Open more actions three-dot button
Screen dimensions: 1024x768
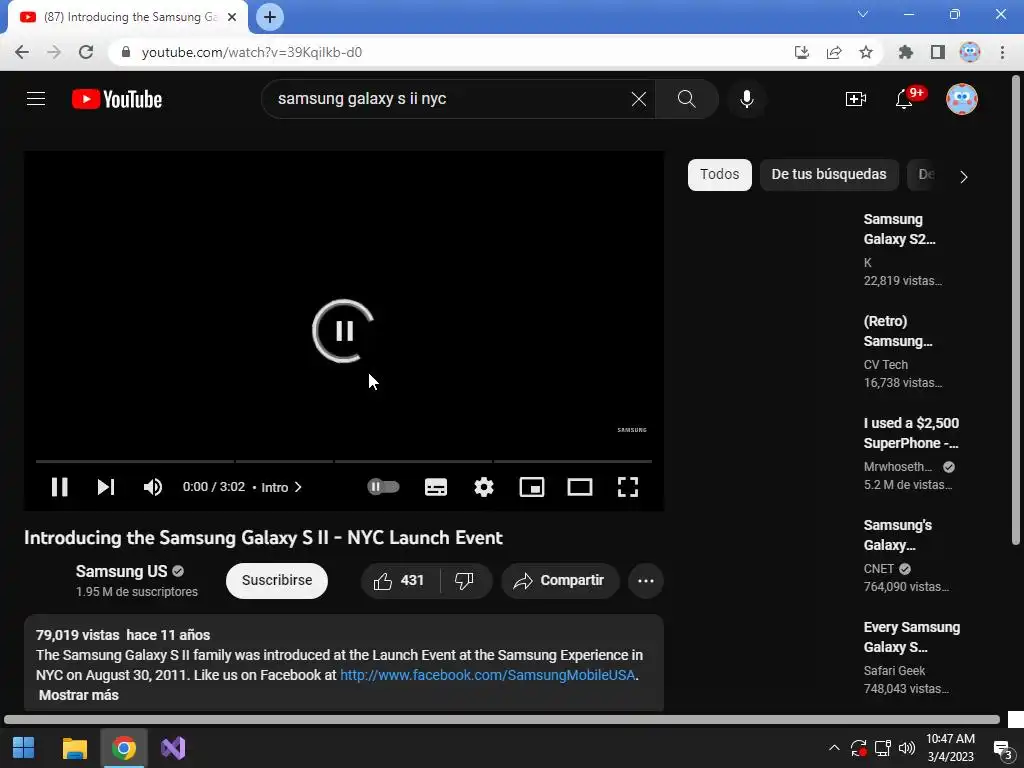tap(646, 581)
